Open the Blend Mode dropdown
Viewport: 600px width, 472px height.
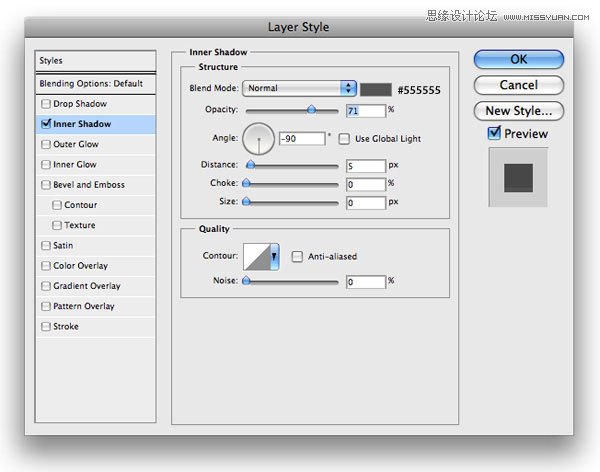(x=299, y=88)
